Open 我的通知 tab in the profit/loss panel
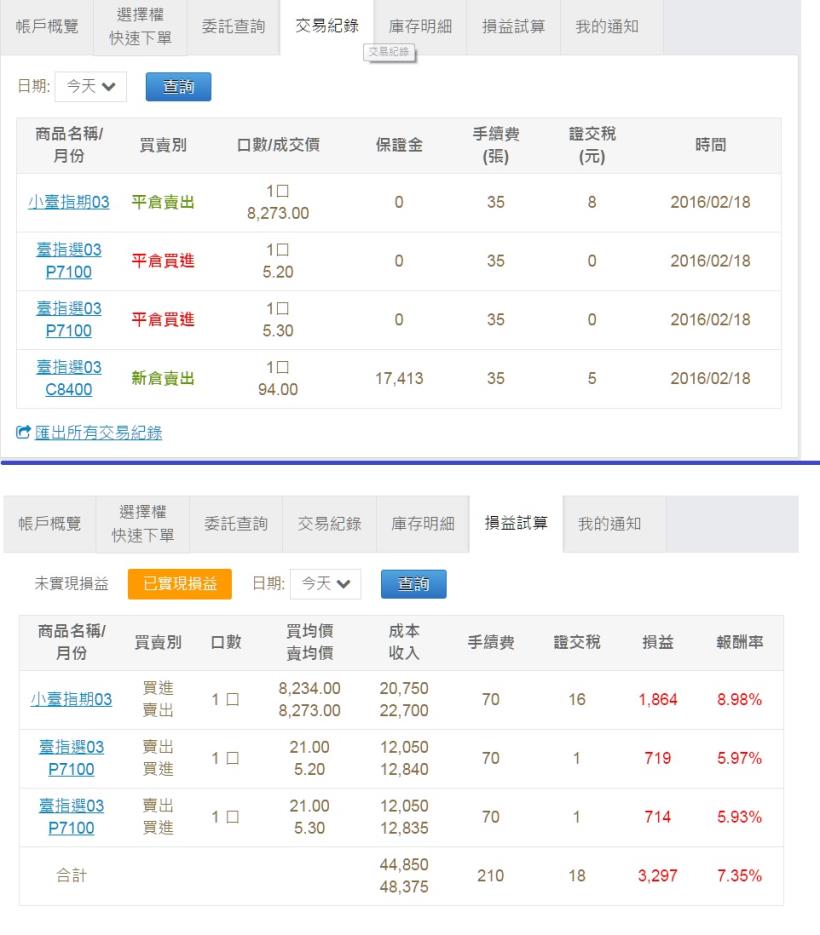This screenshot has width=820, height=935. pyautogui.click(x=610, y=523)
